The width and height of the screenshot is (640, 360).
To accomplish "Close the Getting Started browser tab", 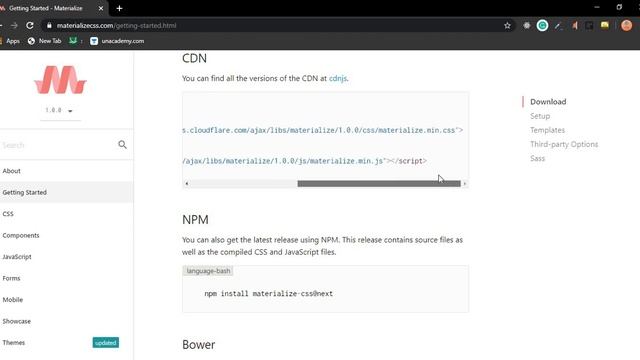I will coord(101,8).
